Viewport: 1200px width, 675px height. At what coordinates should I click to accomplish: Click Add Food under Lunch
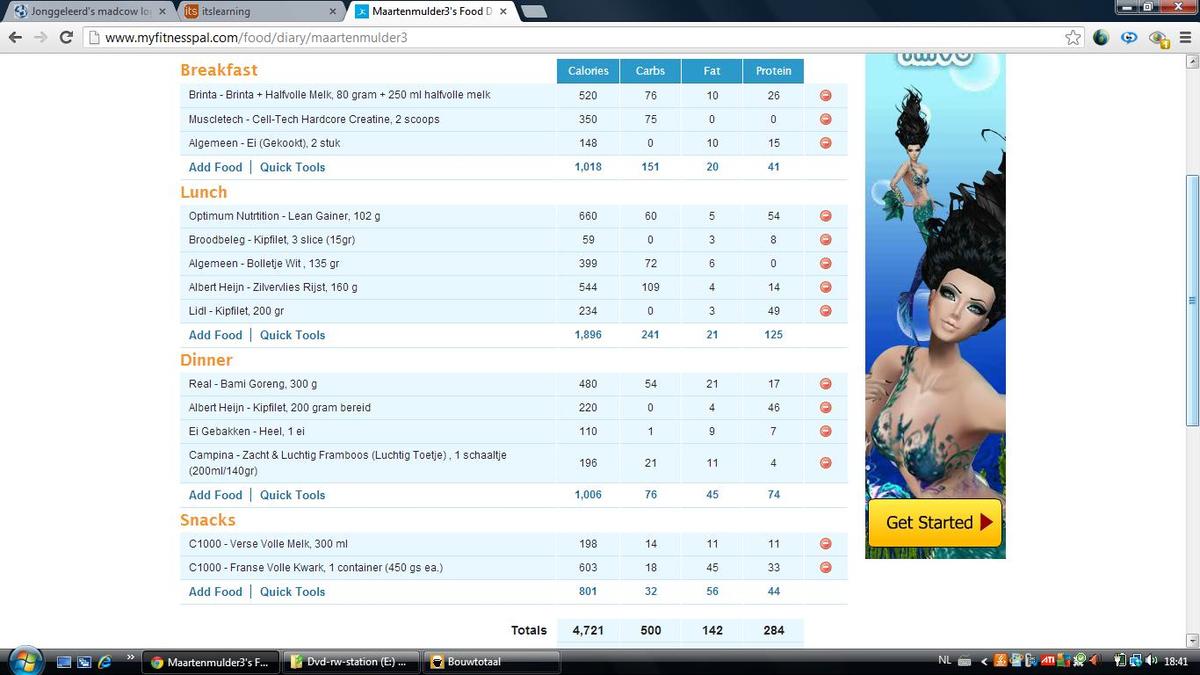point(215,336)
